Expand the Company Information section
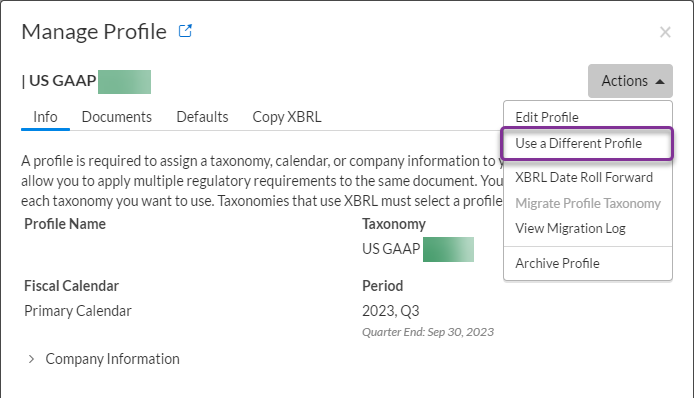The image size is (694, 398). click(x=104, y=359)
